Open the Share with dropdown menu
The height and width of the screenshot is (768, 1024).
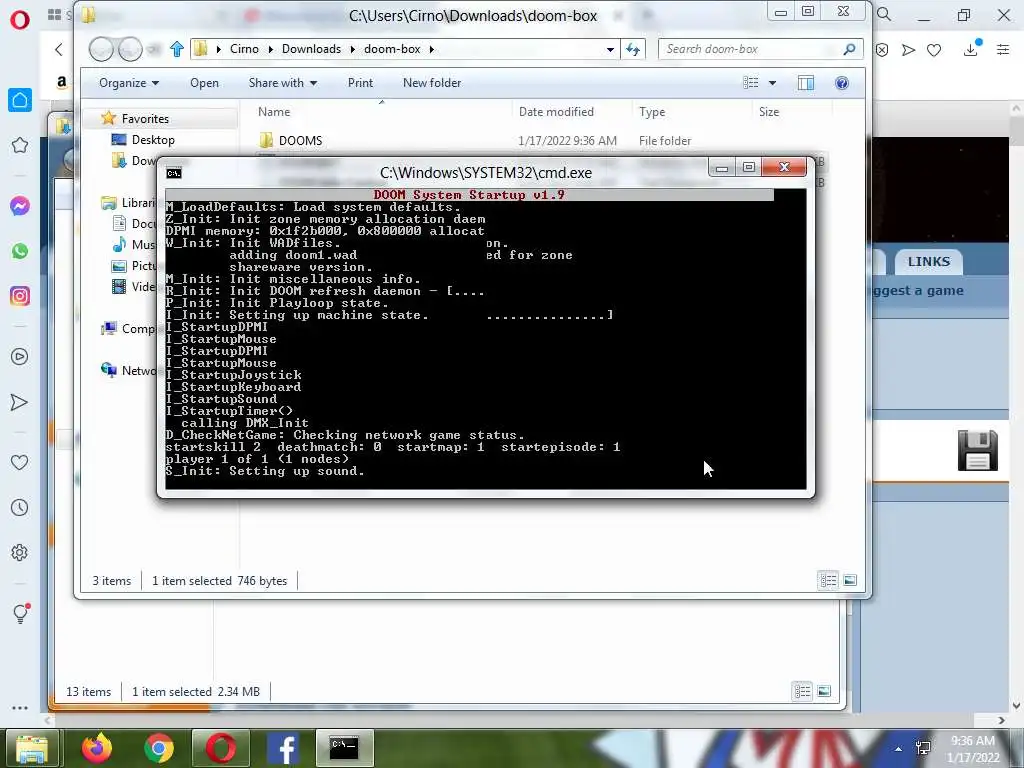(x=283, y=83)
